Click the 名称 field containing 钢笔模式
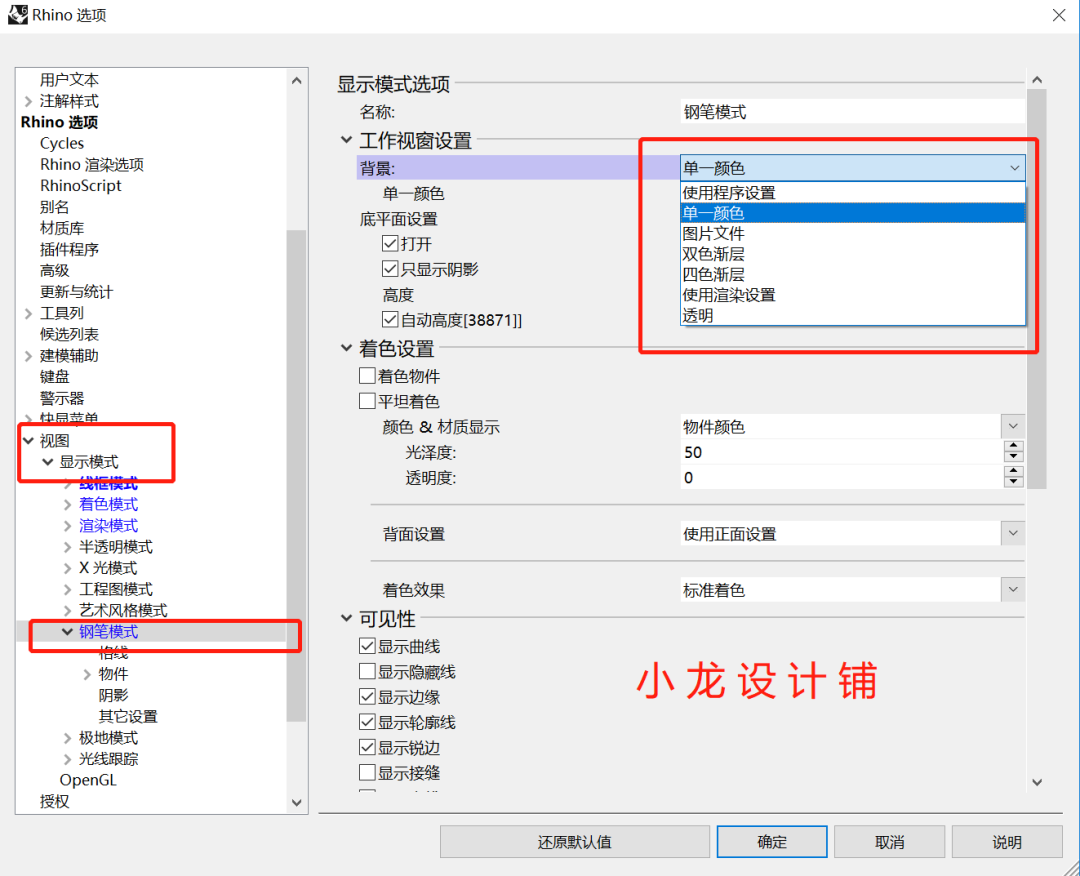The width and height of the screenshot is (1080, 876). (x=852, y=112)
